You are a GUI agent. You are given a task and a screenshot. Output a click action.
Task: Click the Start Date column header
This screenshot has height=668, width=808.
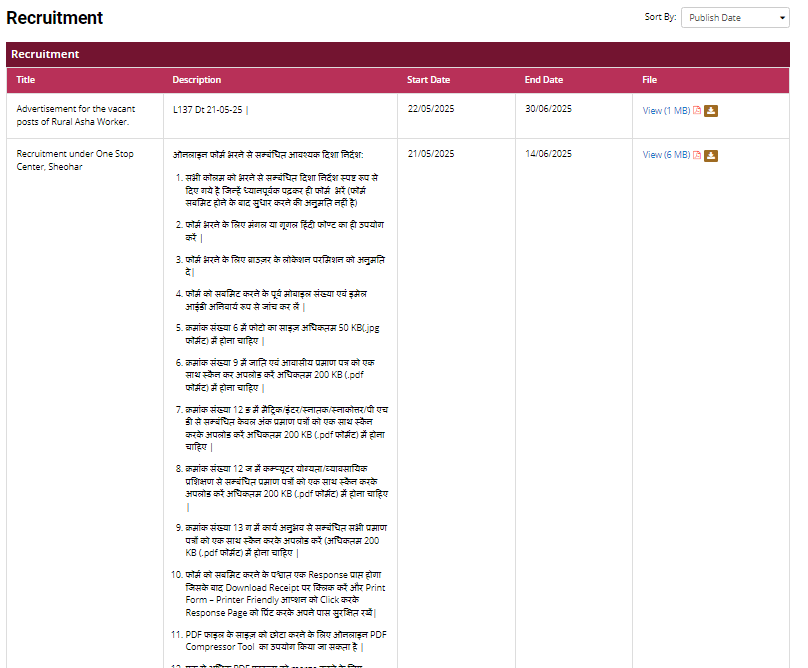428,80
